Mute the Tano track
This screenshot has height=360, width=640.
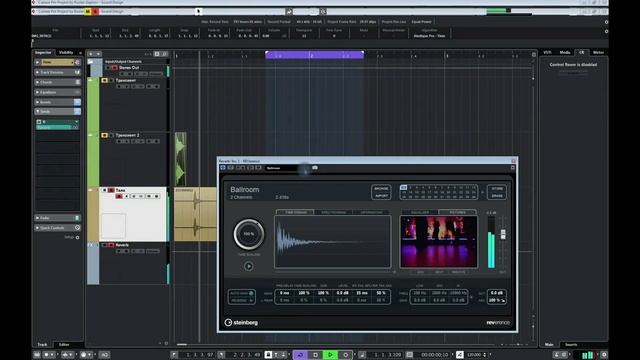104,190
